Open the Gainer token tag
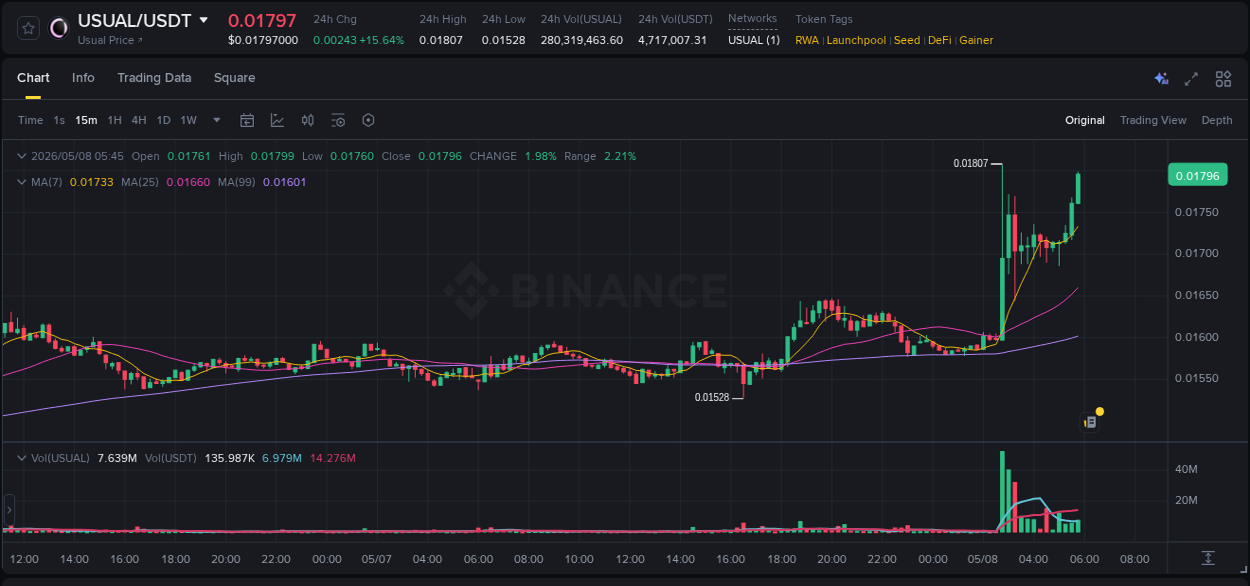This screenshot has height=586, width=1250. [x=976, y=40]
